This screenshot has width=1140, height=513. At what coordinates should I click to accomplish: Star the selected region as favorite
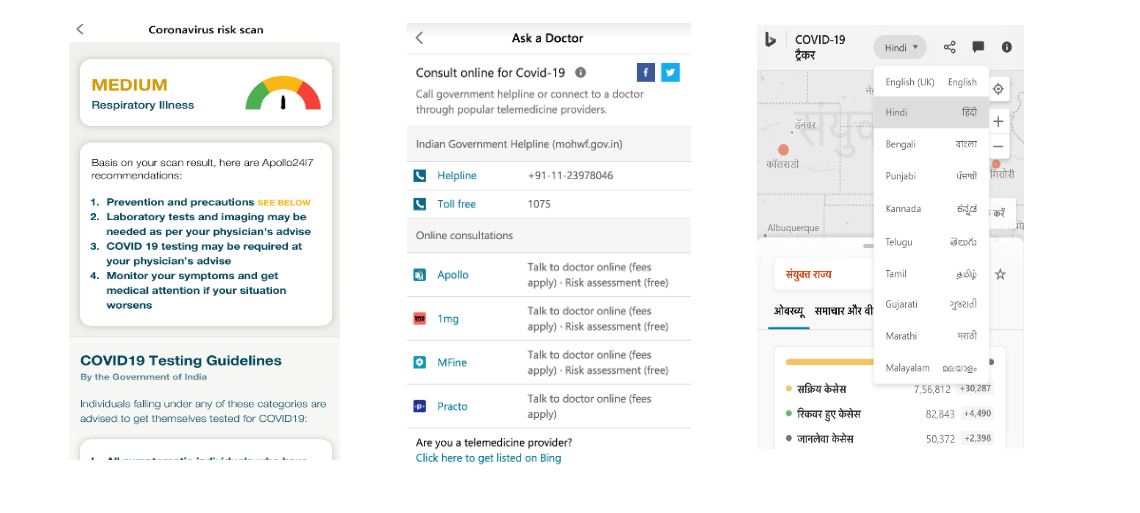[x=1000, y=274]
